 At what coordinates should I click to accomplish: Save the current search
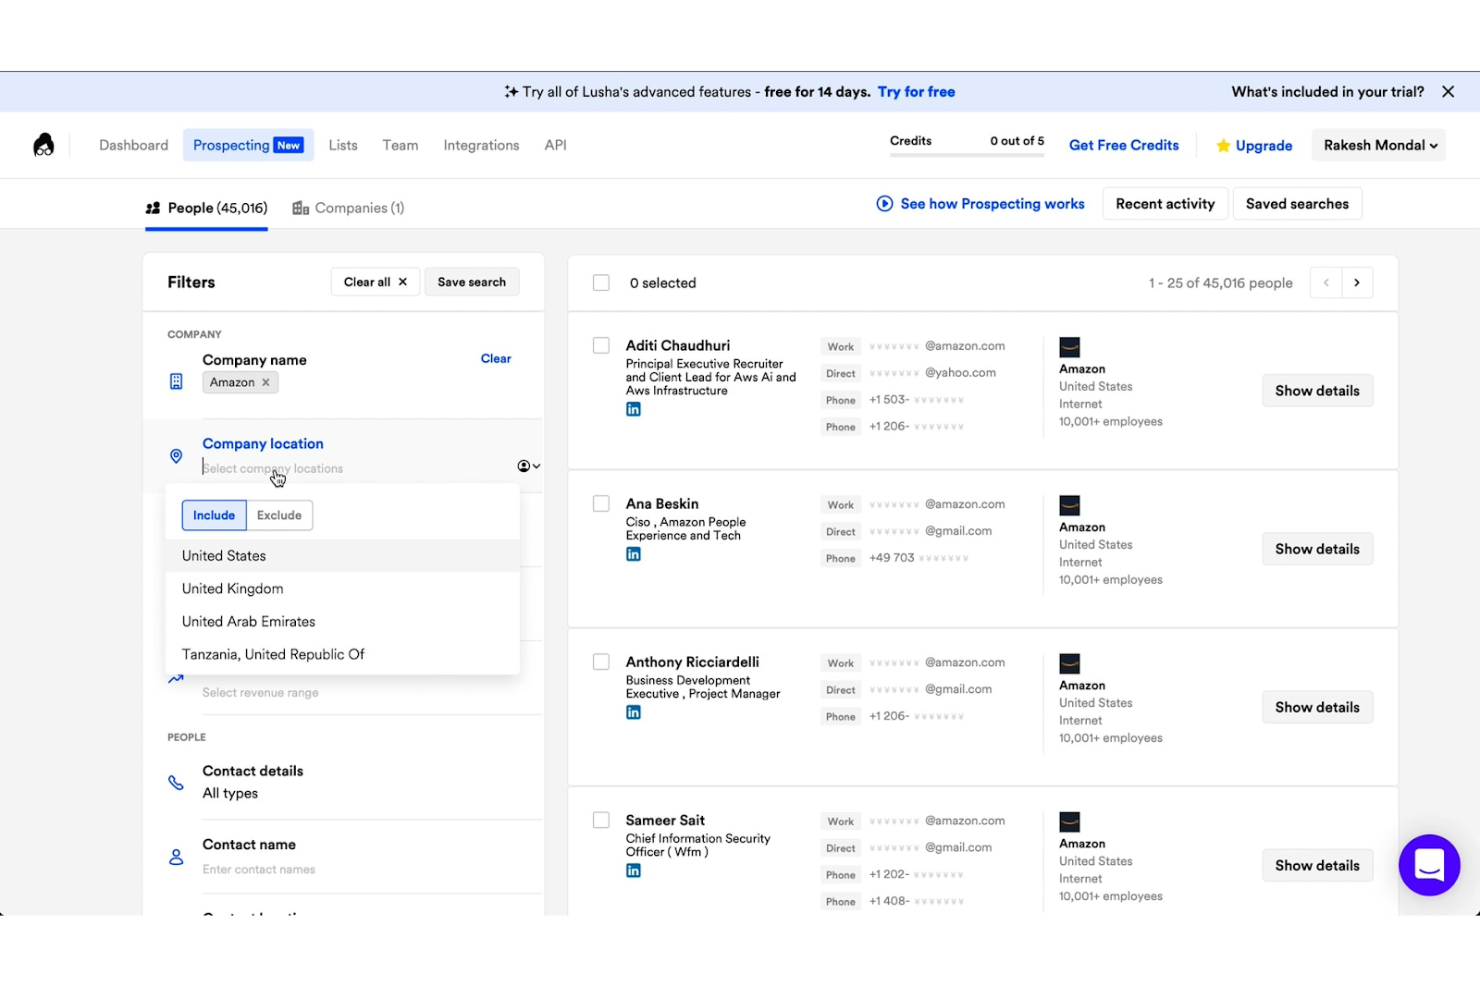472,282
